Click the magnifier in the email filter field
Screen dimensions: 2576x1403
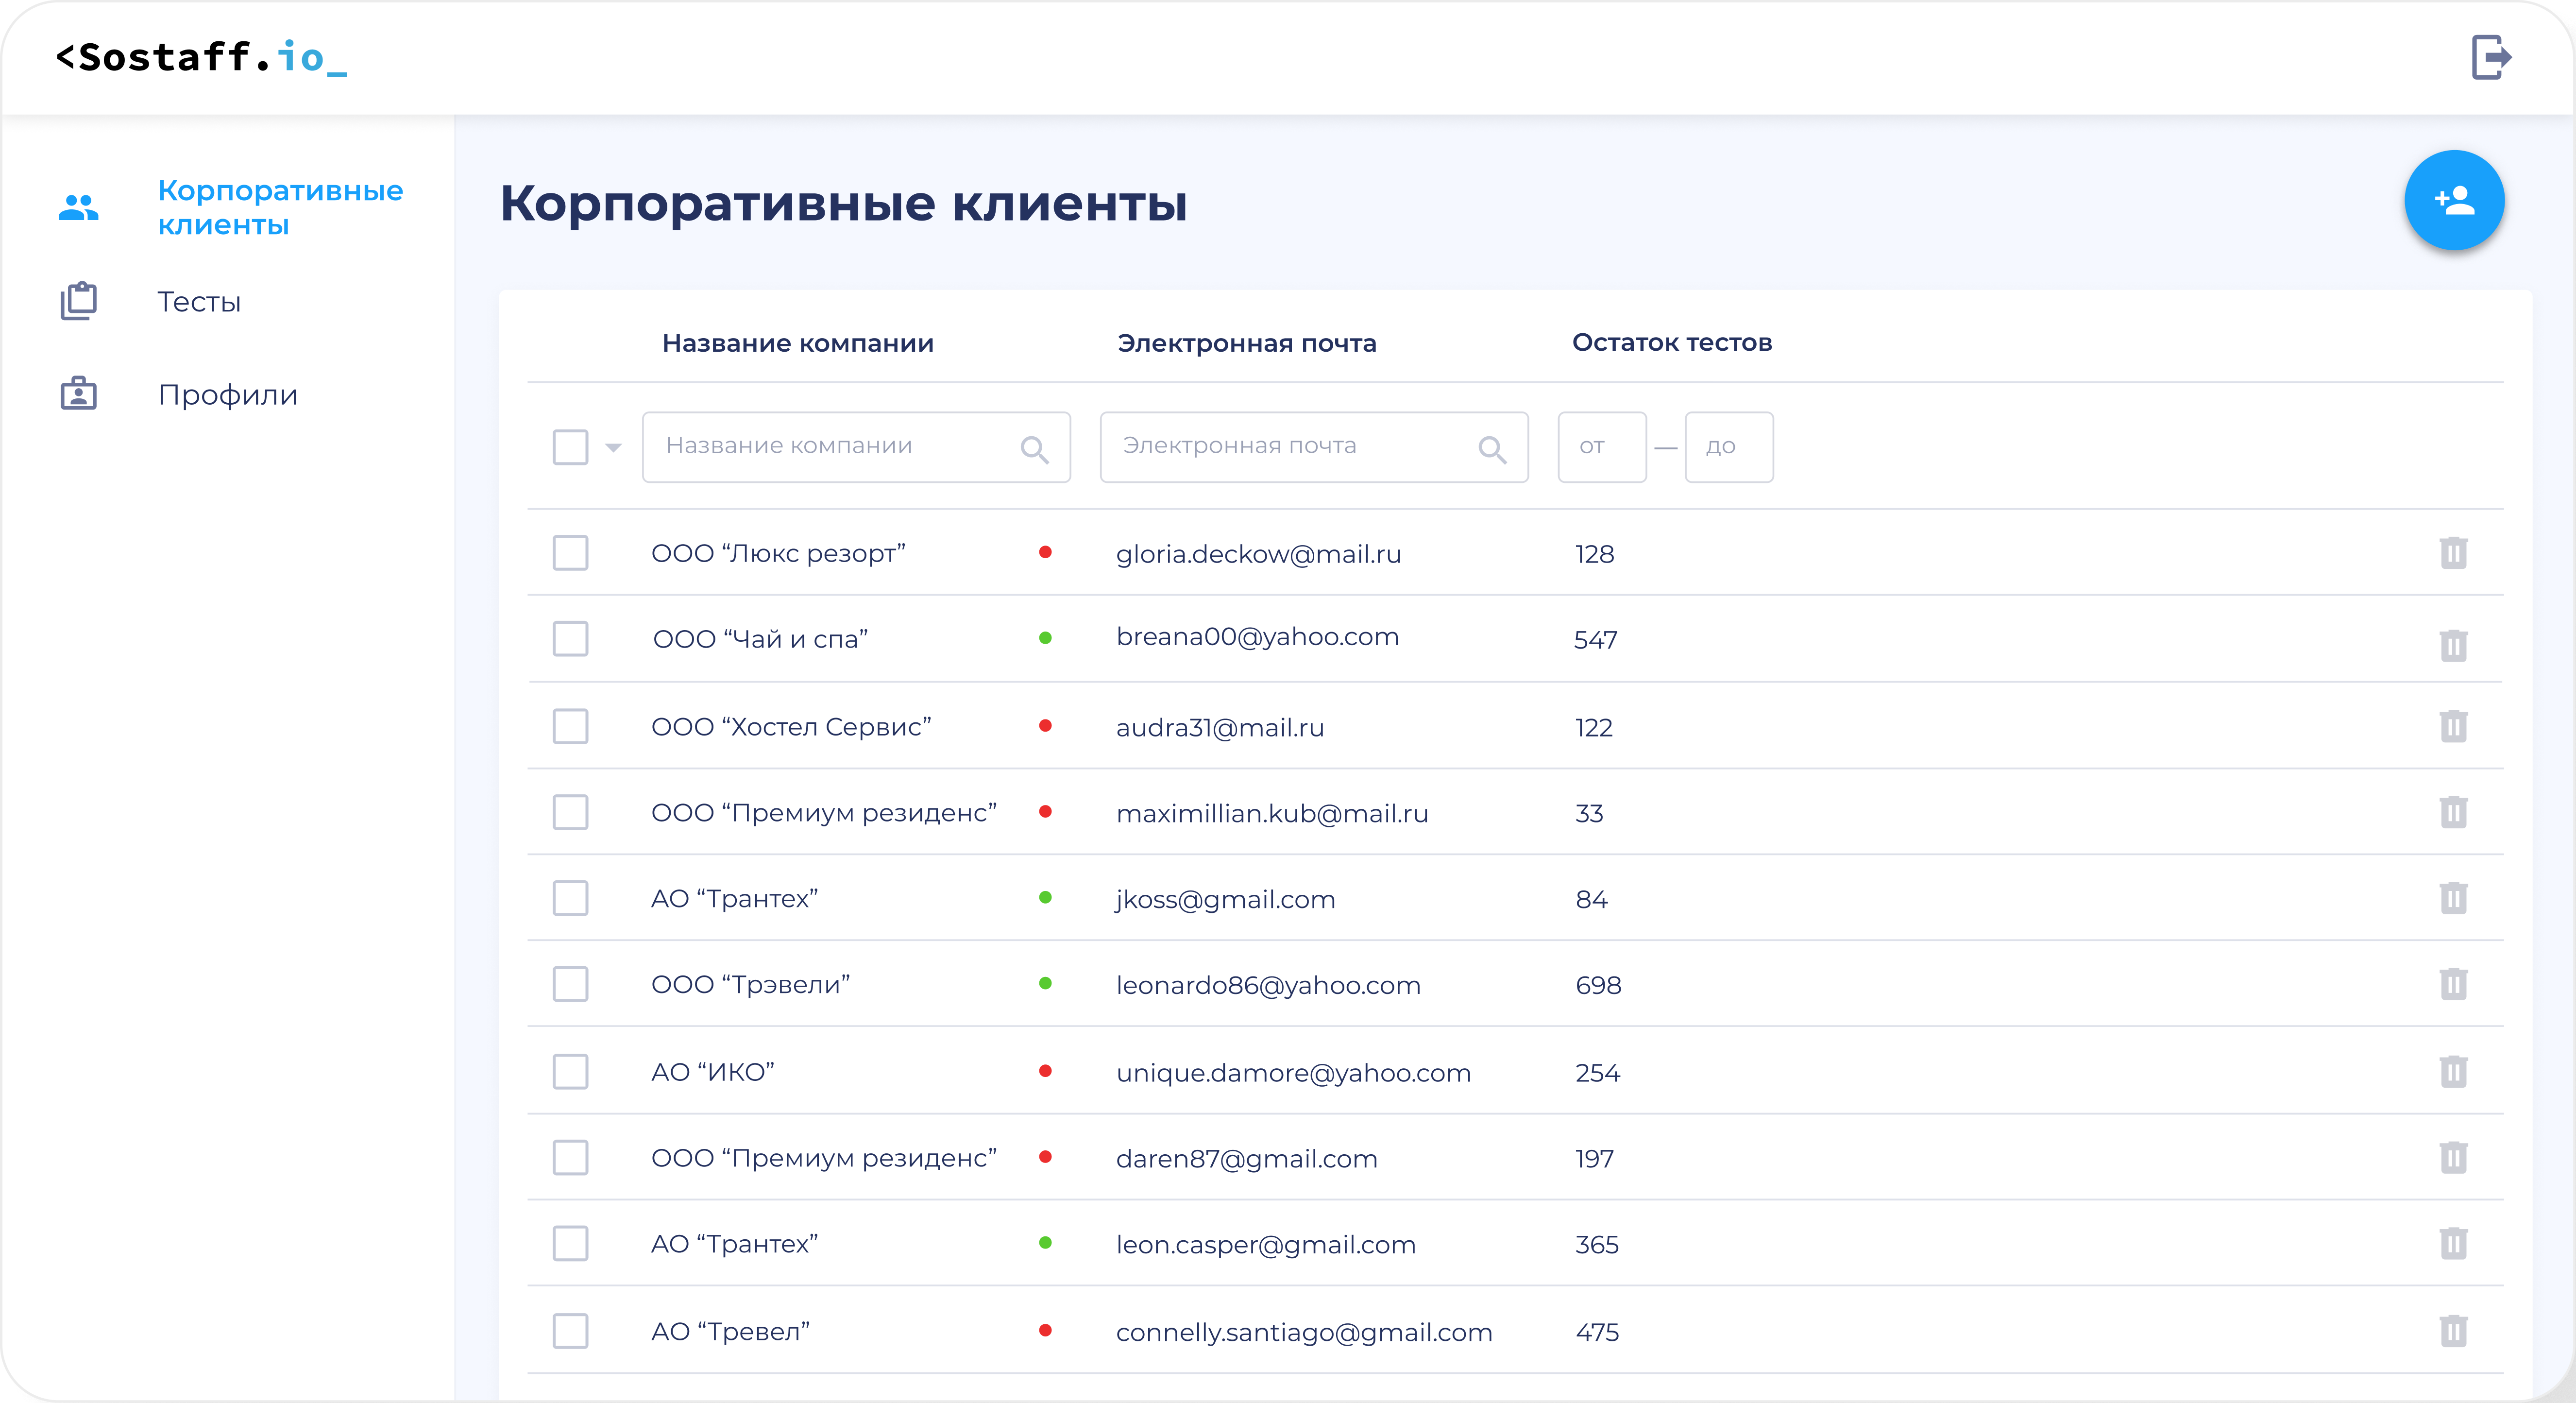tap(1491, 449)
